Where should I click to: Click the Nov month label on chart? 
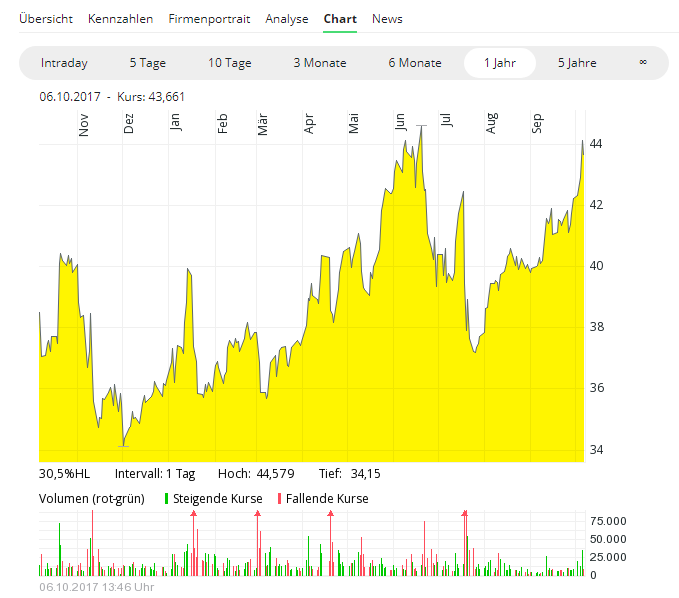[84, 125]
